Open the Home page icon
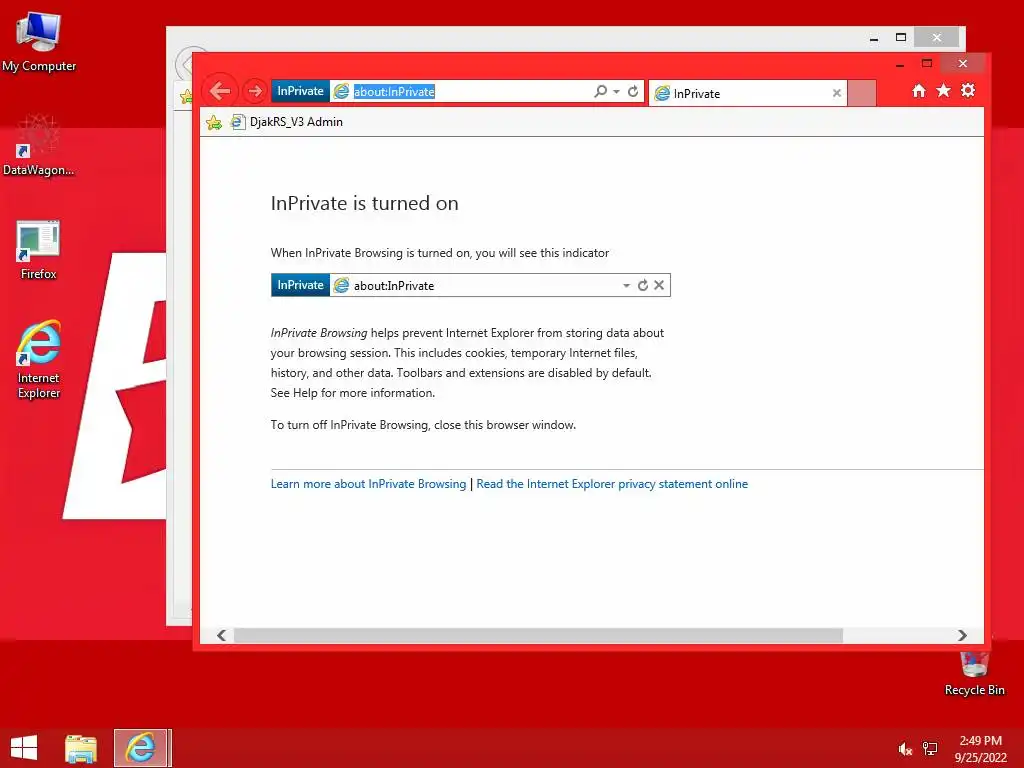The image size is (1024, 768). (919, 91)
